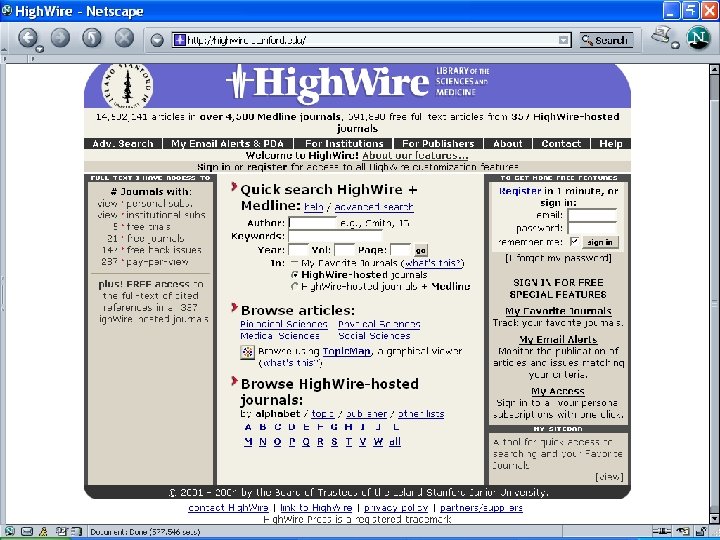
Task: Click into the password sign-in field
Action: [x=592, y=228]
